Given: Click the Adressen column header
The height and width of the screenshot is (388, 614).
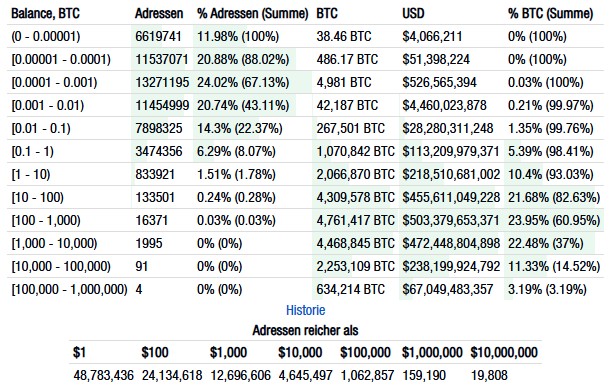Looking at the screenshot, I should point(159,14).
